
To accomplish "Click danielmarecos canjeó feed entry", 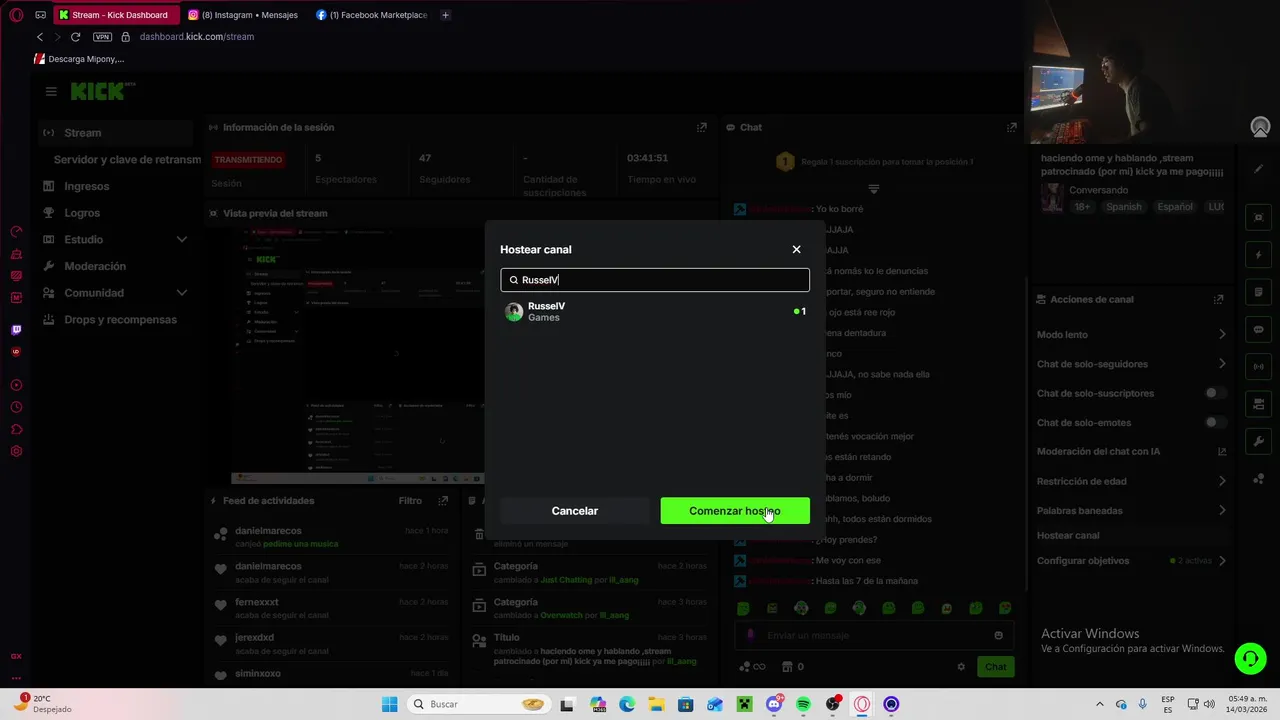I will point(331,537).
